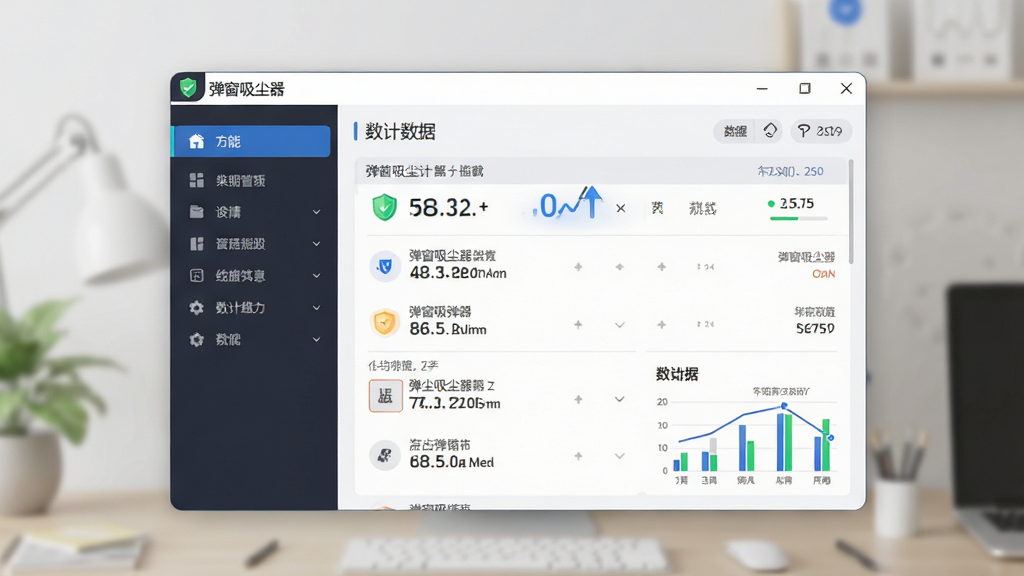
Task: Open the selected blue home item in sidebar
Action: 251,141
